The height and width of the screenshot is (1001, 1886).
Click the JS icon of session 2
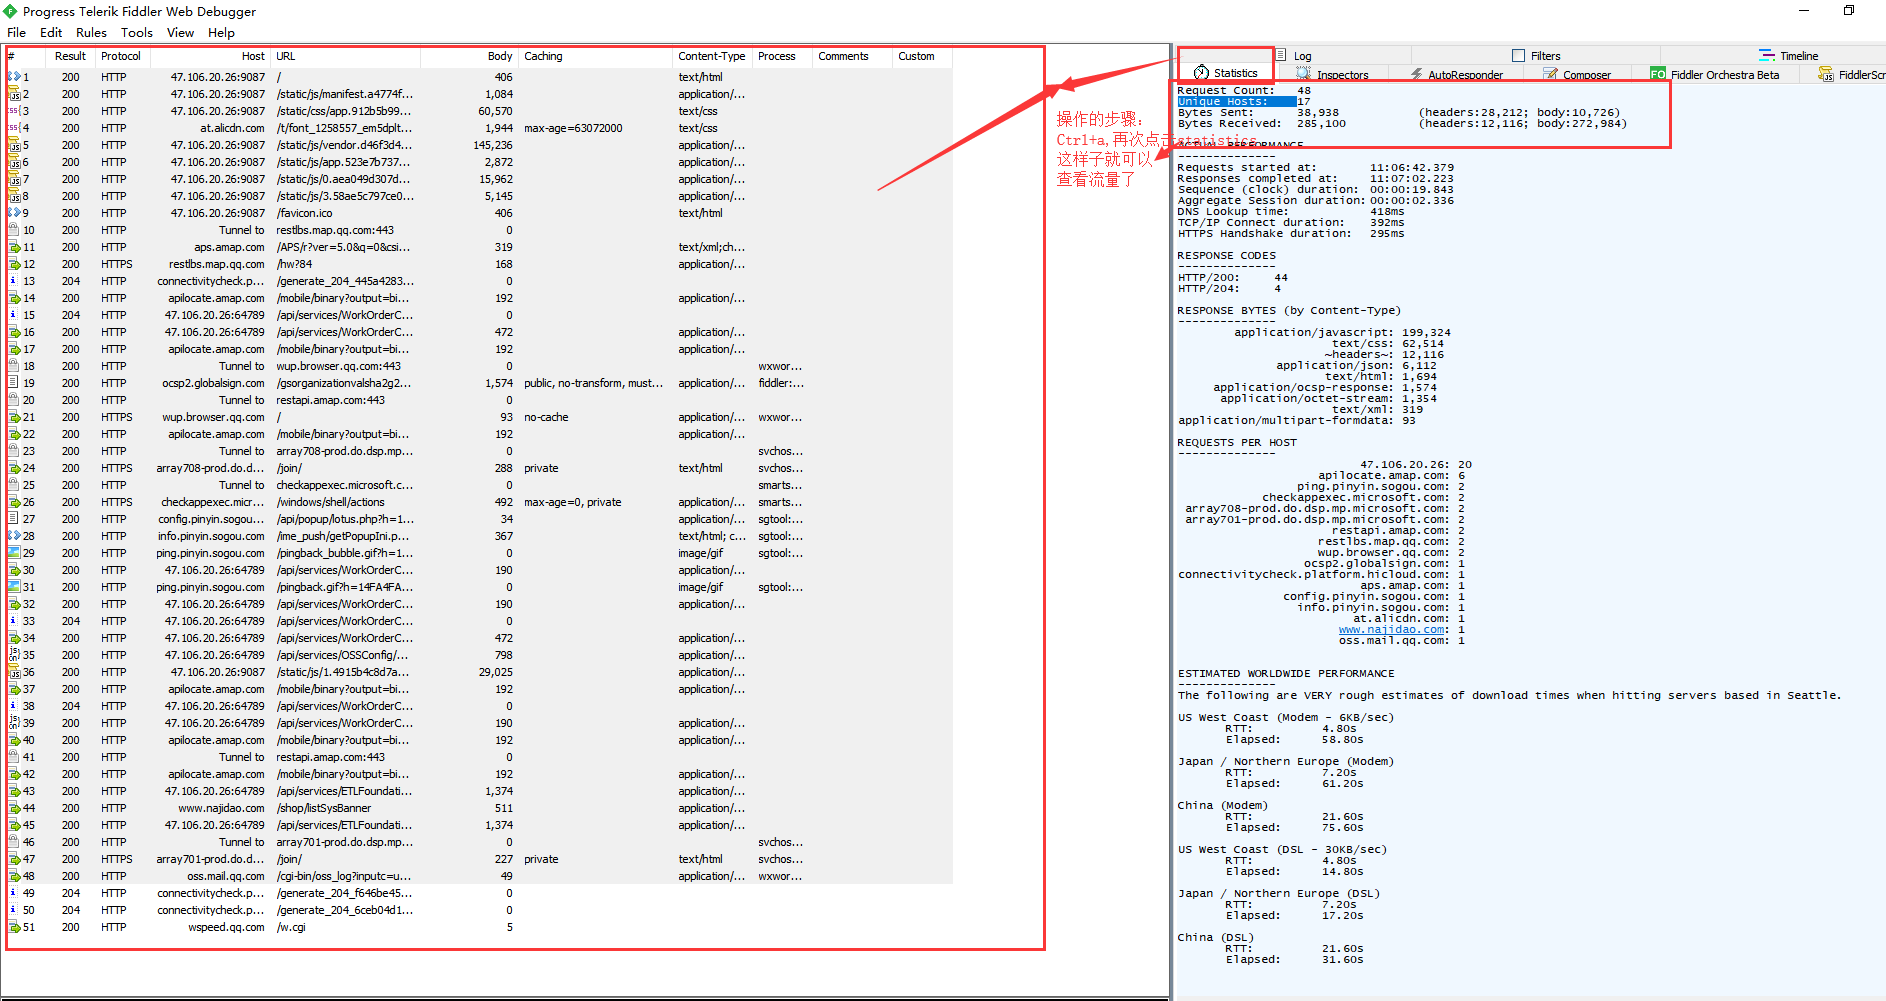(14, 94)
